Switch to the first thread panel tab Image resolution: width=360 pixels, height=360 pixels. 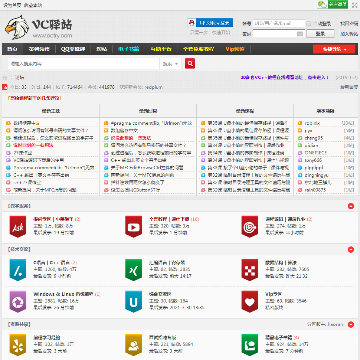click(x=51, y=111)
